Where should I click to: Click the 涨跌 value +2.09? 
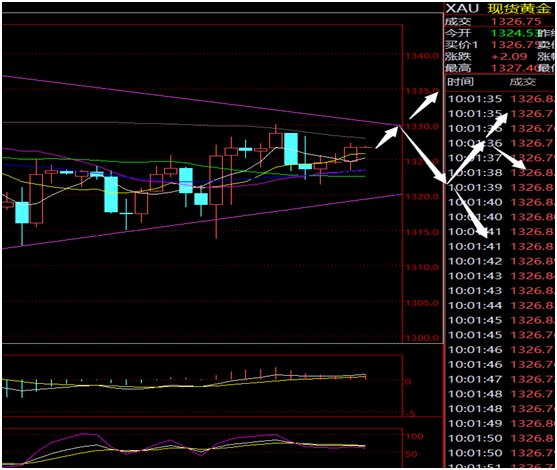509,56
